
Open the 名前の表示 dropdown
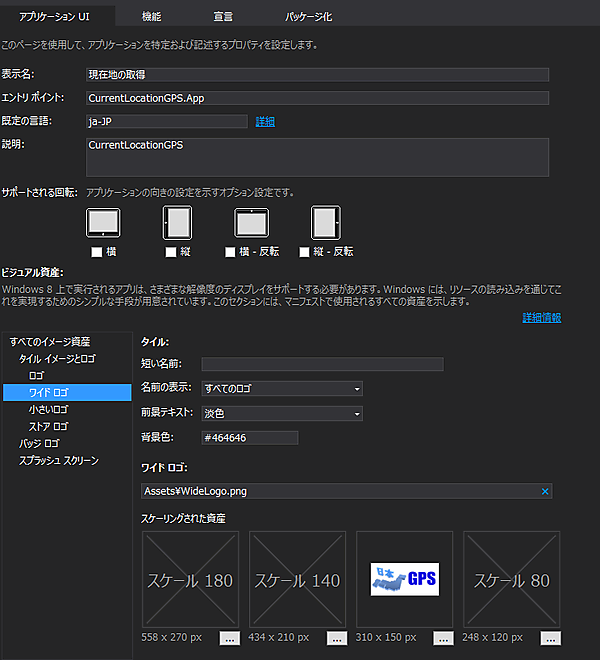pos(281,388)
